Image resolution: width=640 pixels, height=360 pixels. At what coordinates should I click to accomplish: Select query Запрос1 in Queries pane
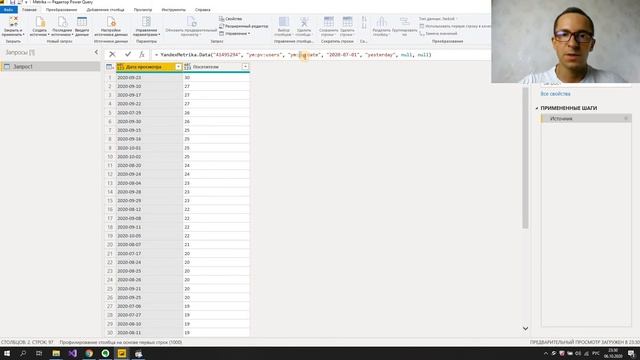tap(50, 67)
